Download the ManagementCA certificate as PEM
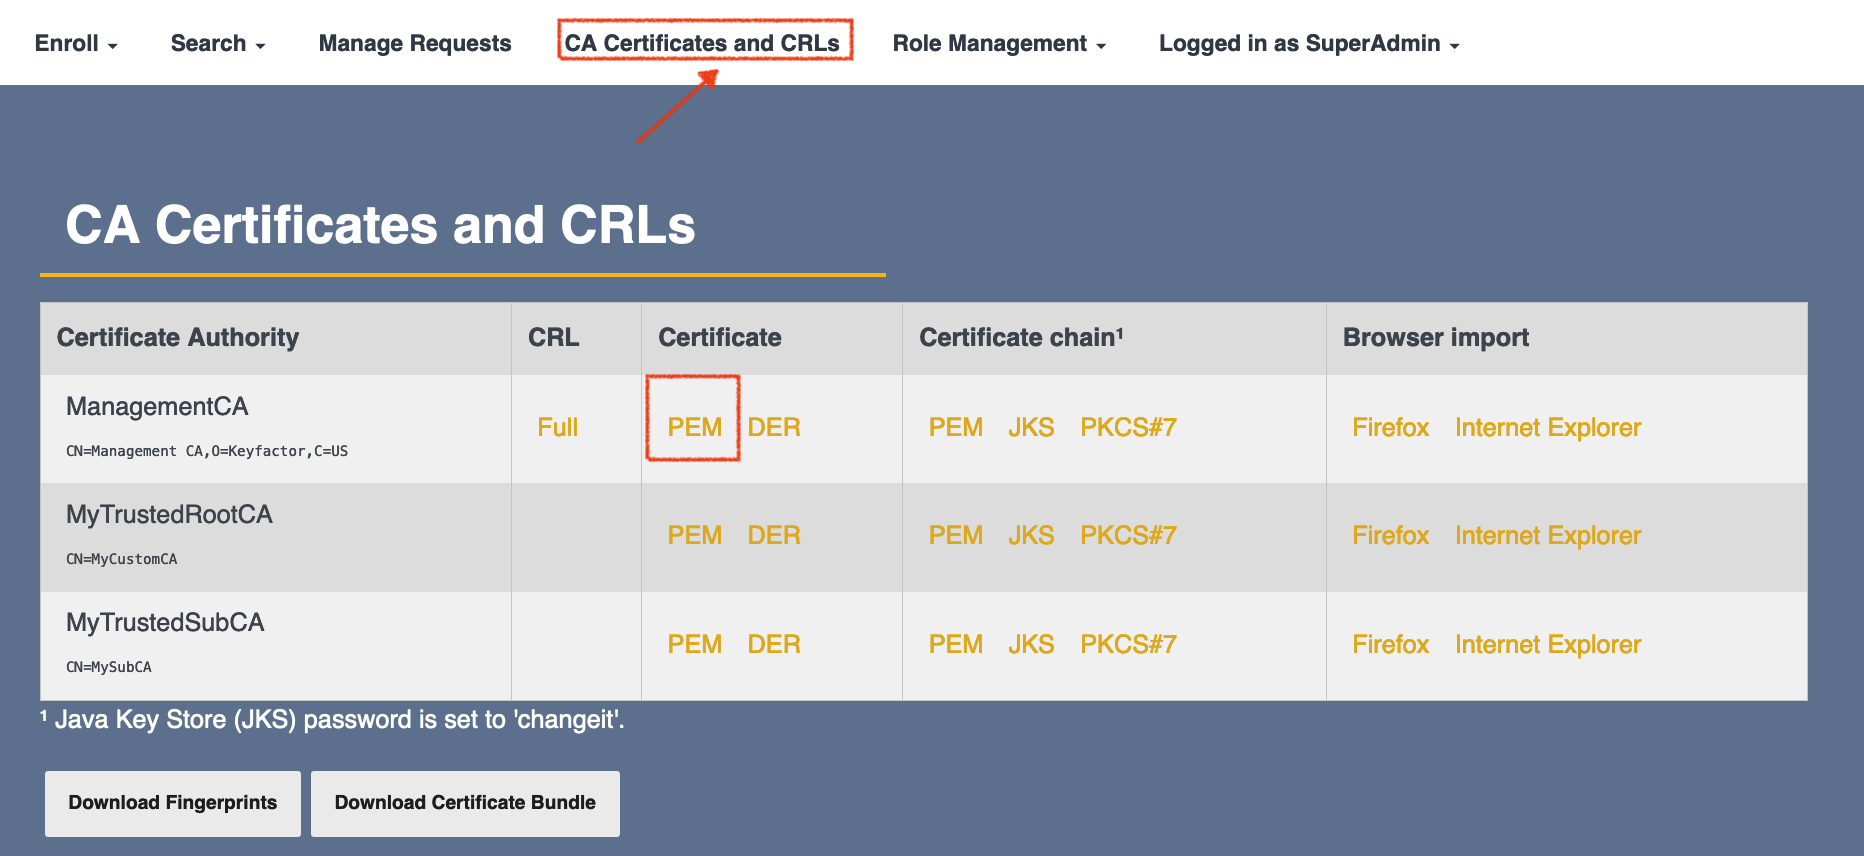The height and width of the screenshot is (856, 1864). pyautogui.click(x=694, y=428)
